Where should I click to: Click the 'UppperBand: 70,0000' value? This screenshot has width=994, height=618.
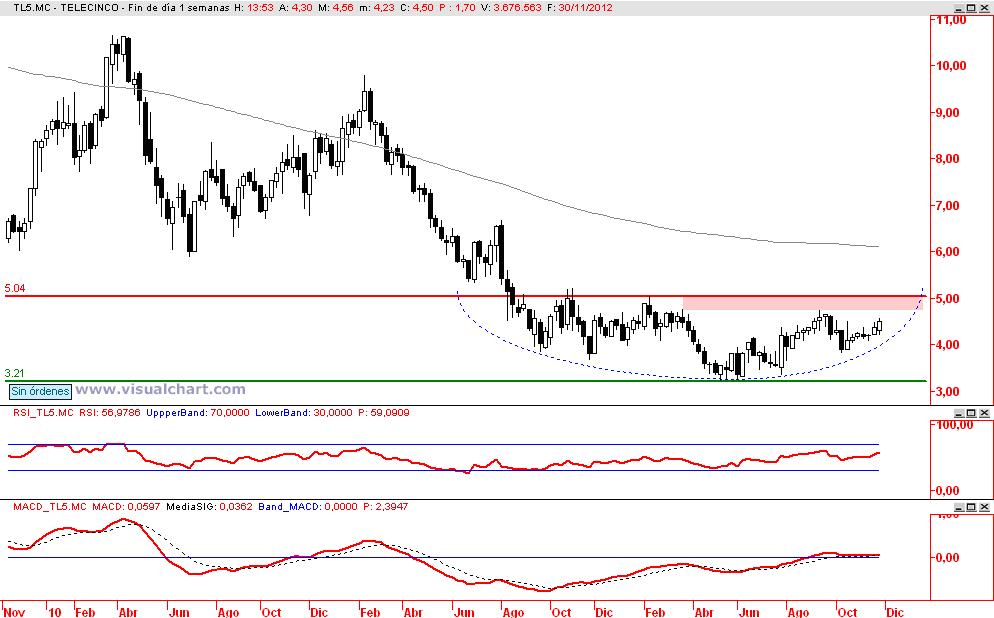198,413
